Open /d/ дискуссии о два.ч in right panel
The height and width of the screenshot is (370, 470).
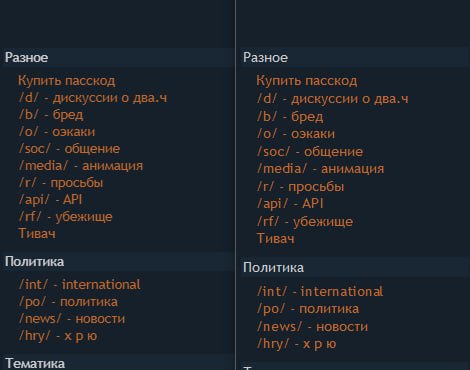pyautogui.click(x=333, y=99)
